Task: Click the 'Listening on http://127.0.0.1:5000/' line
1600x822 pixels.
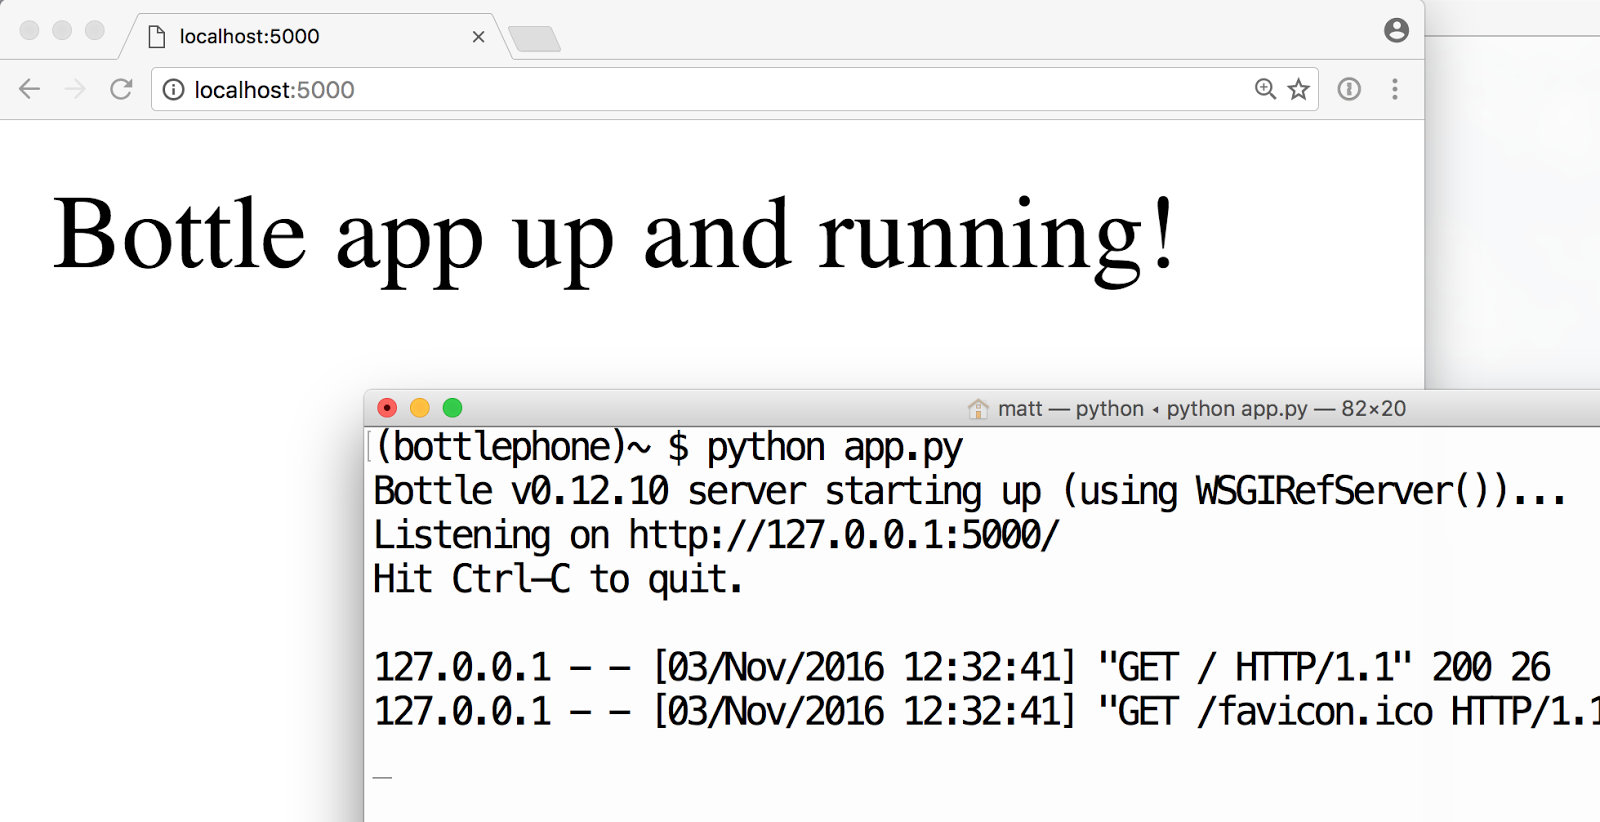Action: point(715,535)
